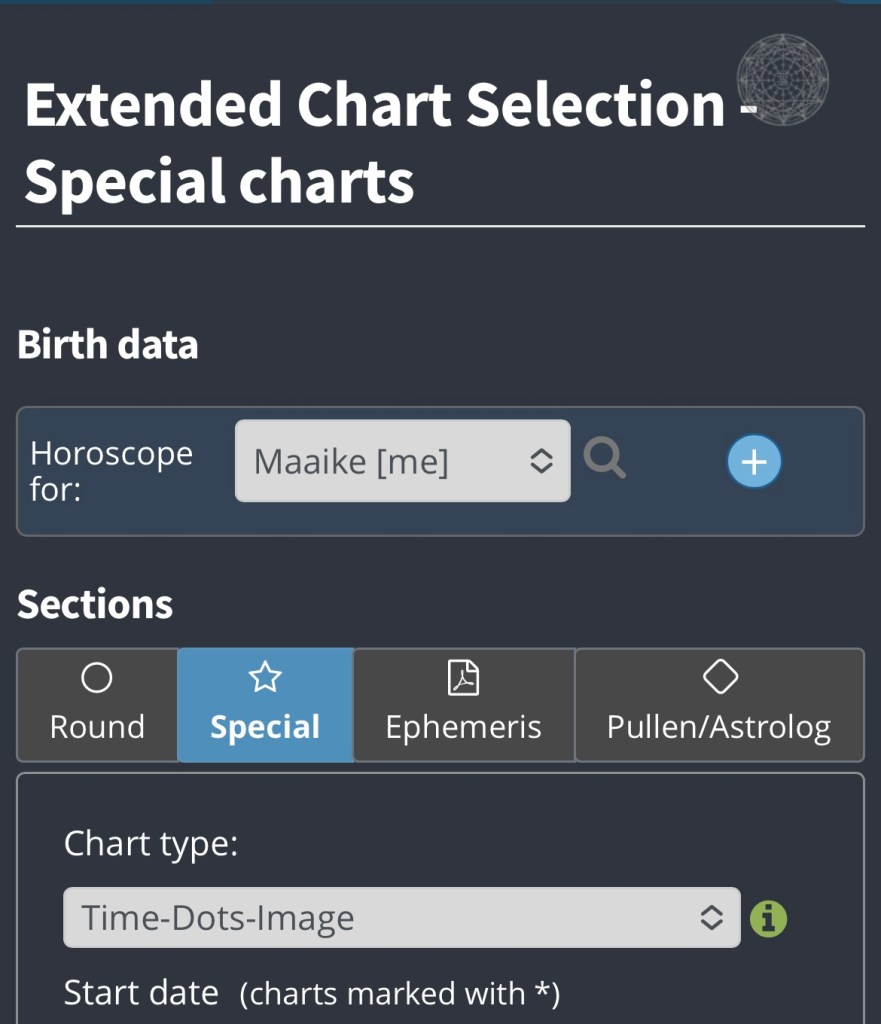Add new birth data with plus icon
The height and width of the screenshot is (1024, 881).
(x=754, y=462)
